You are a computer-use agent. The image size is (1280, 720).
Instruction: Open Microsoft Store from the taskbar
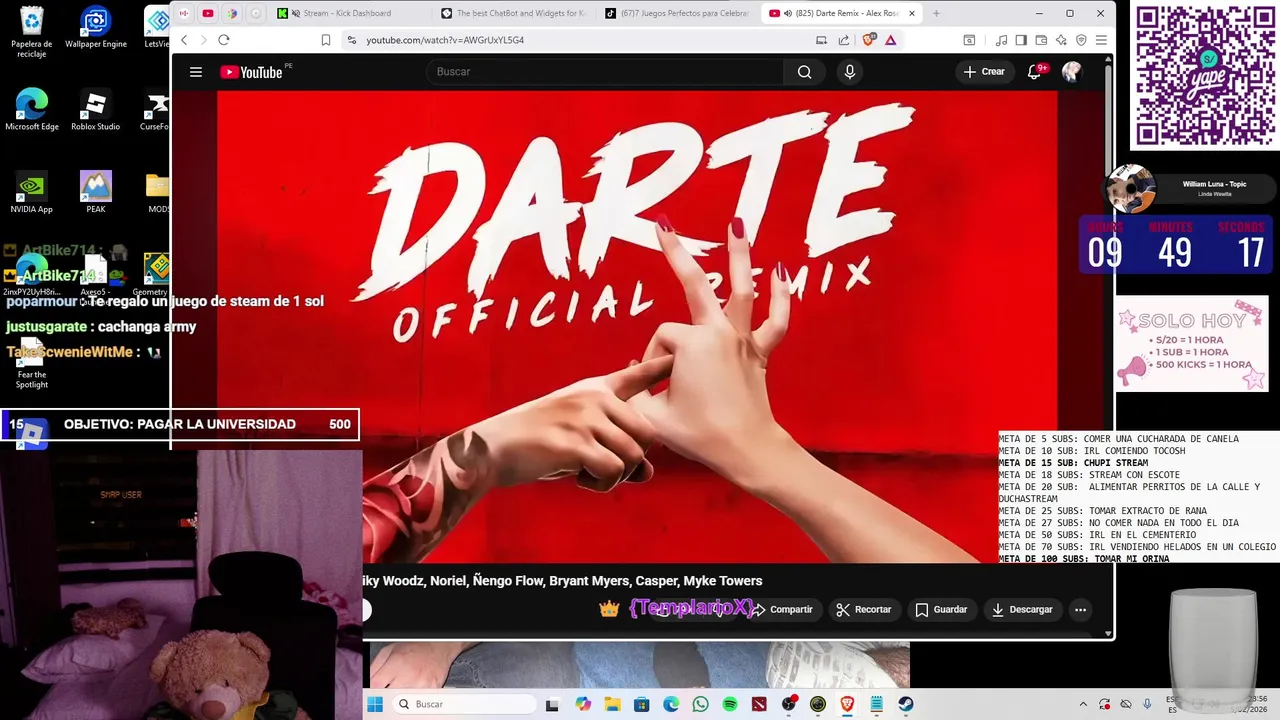click(x=641, y=704)
